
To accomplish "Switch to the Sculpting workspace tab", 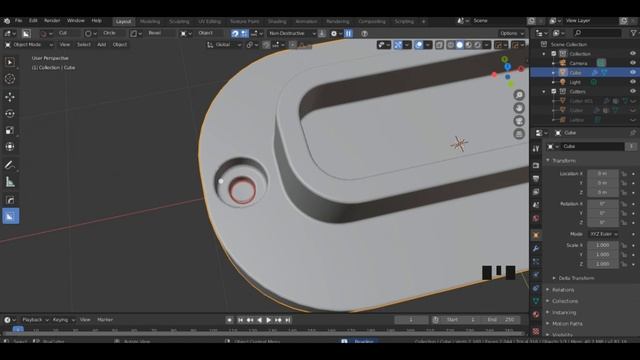I will pos(179,21).
